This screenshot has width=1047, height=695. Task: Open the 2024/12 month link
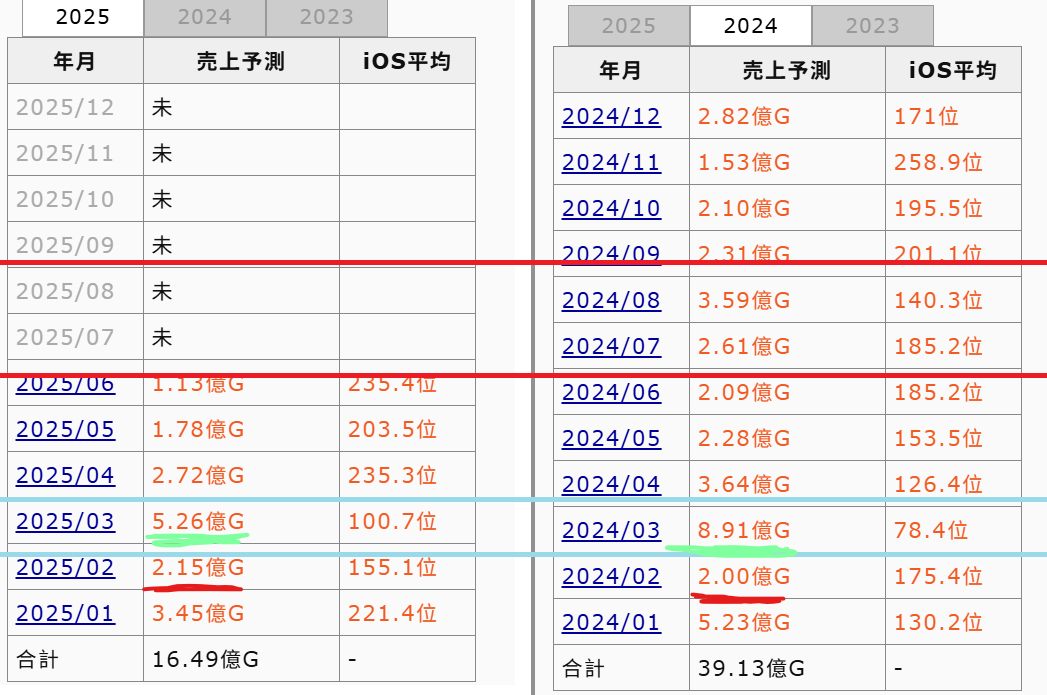pyautogui.click(x=611, y=116)
